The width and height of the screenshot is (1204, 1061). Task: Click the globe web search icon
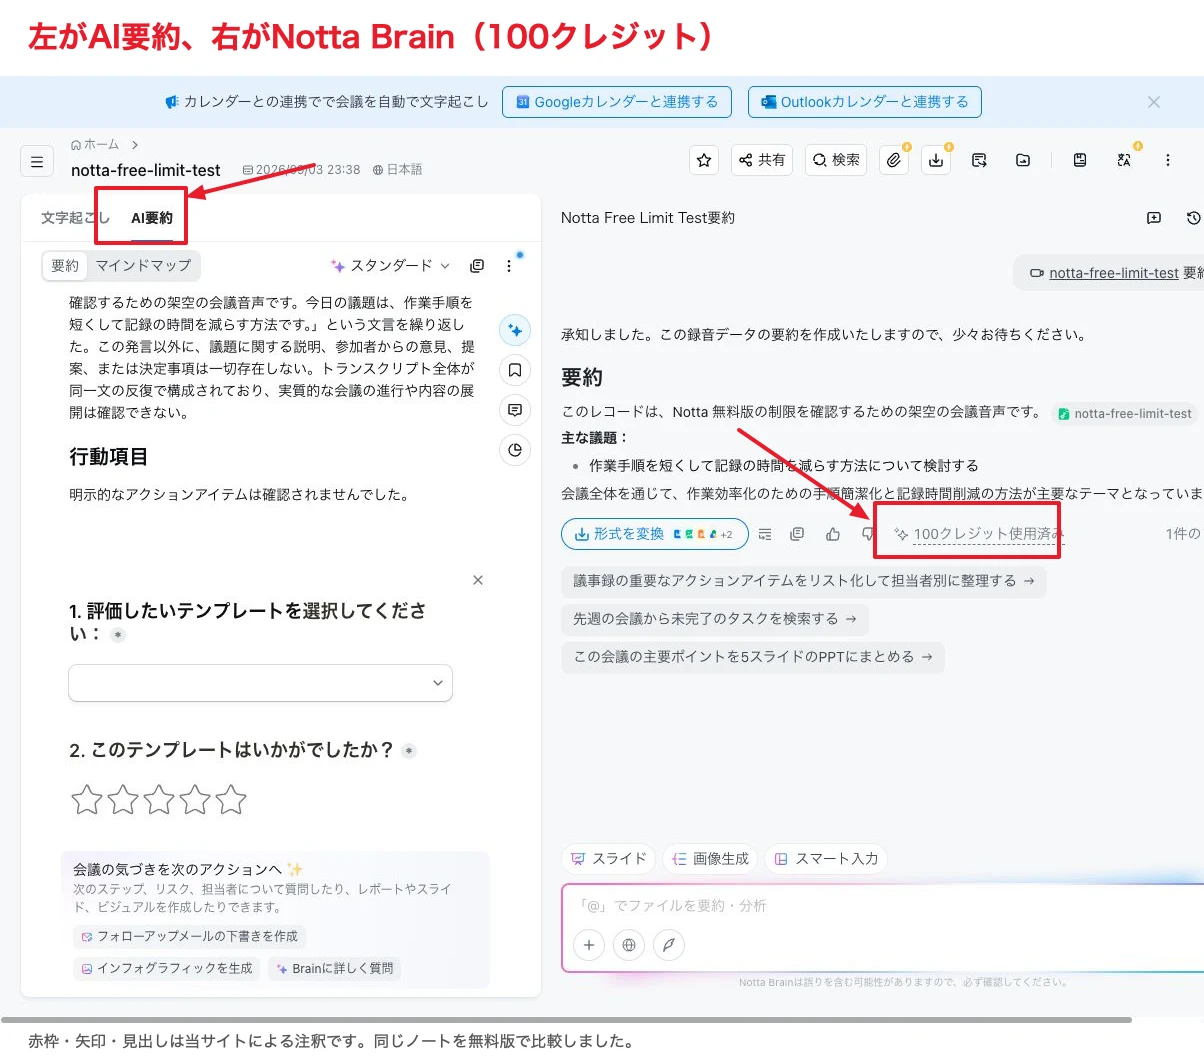point(629,945)
